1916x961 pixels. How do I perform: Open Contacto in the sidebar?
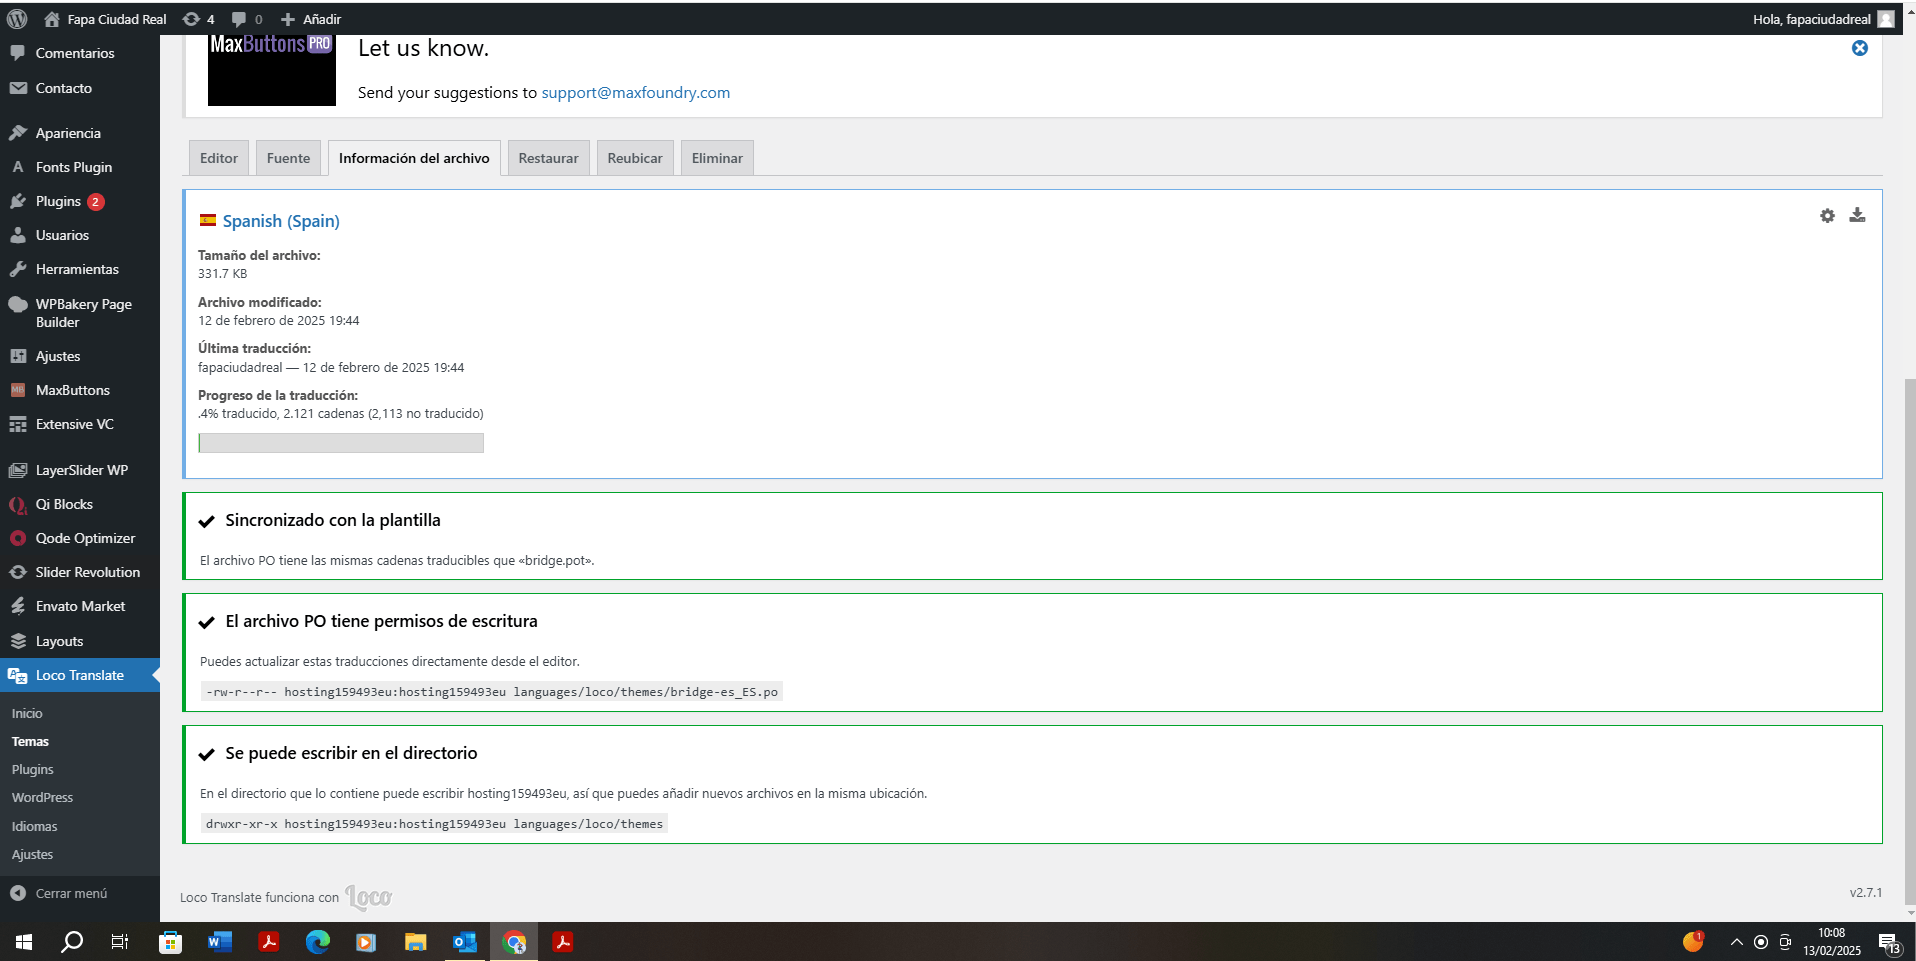tap(80, 88)
